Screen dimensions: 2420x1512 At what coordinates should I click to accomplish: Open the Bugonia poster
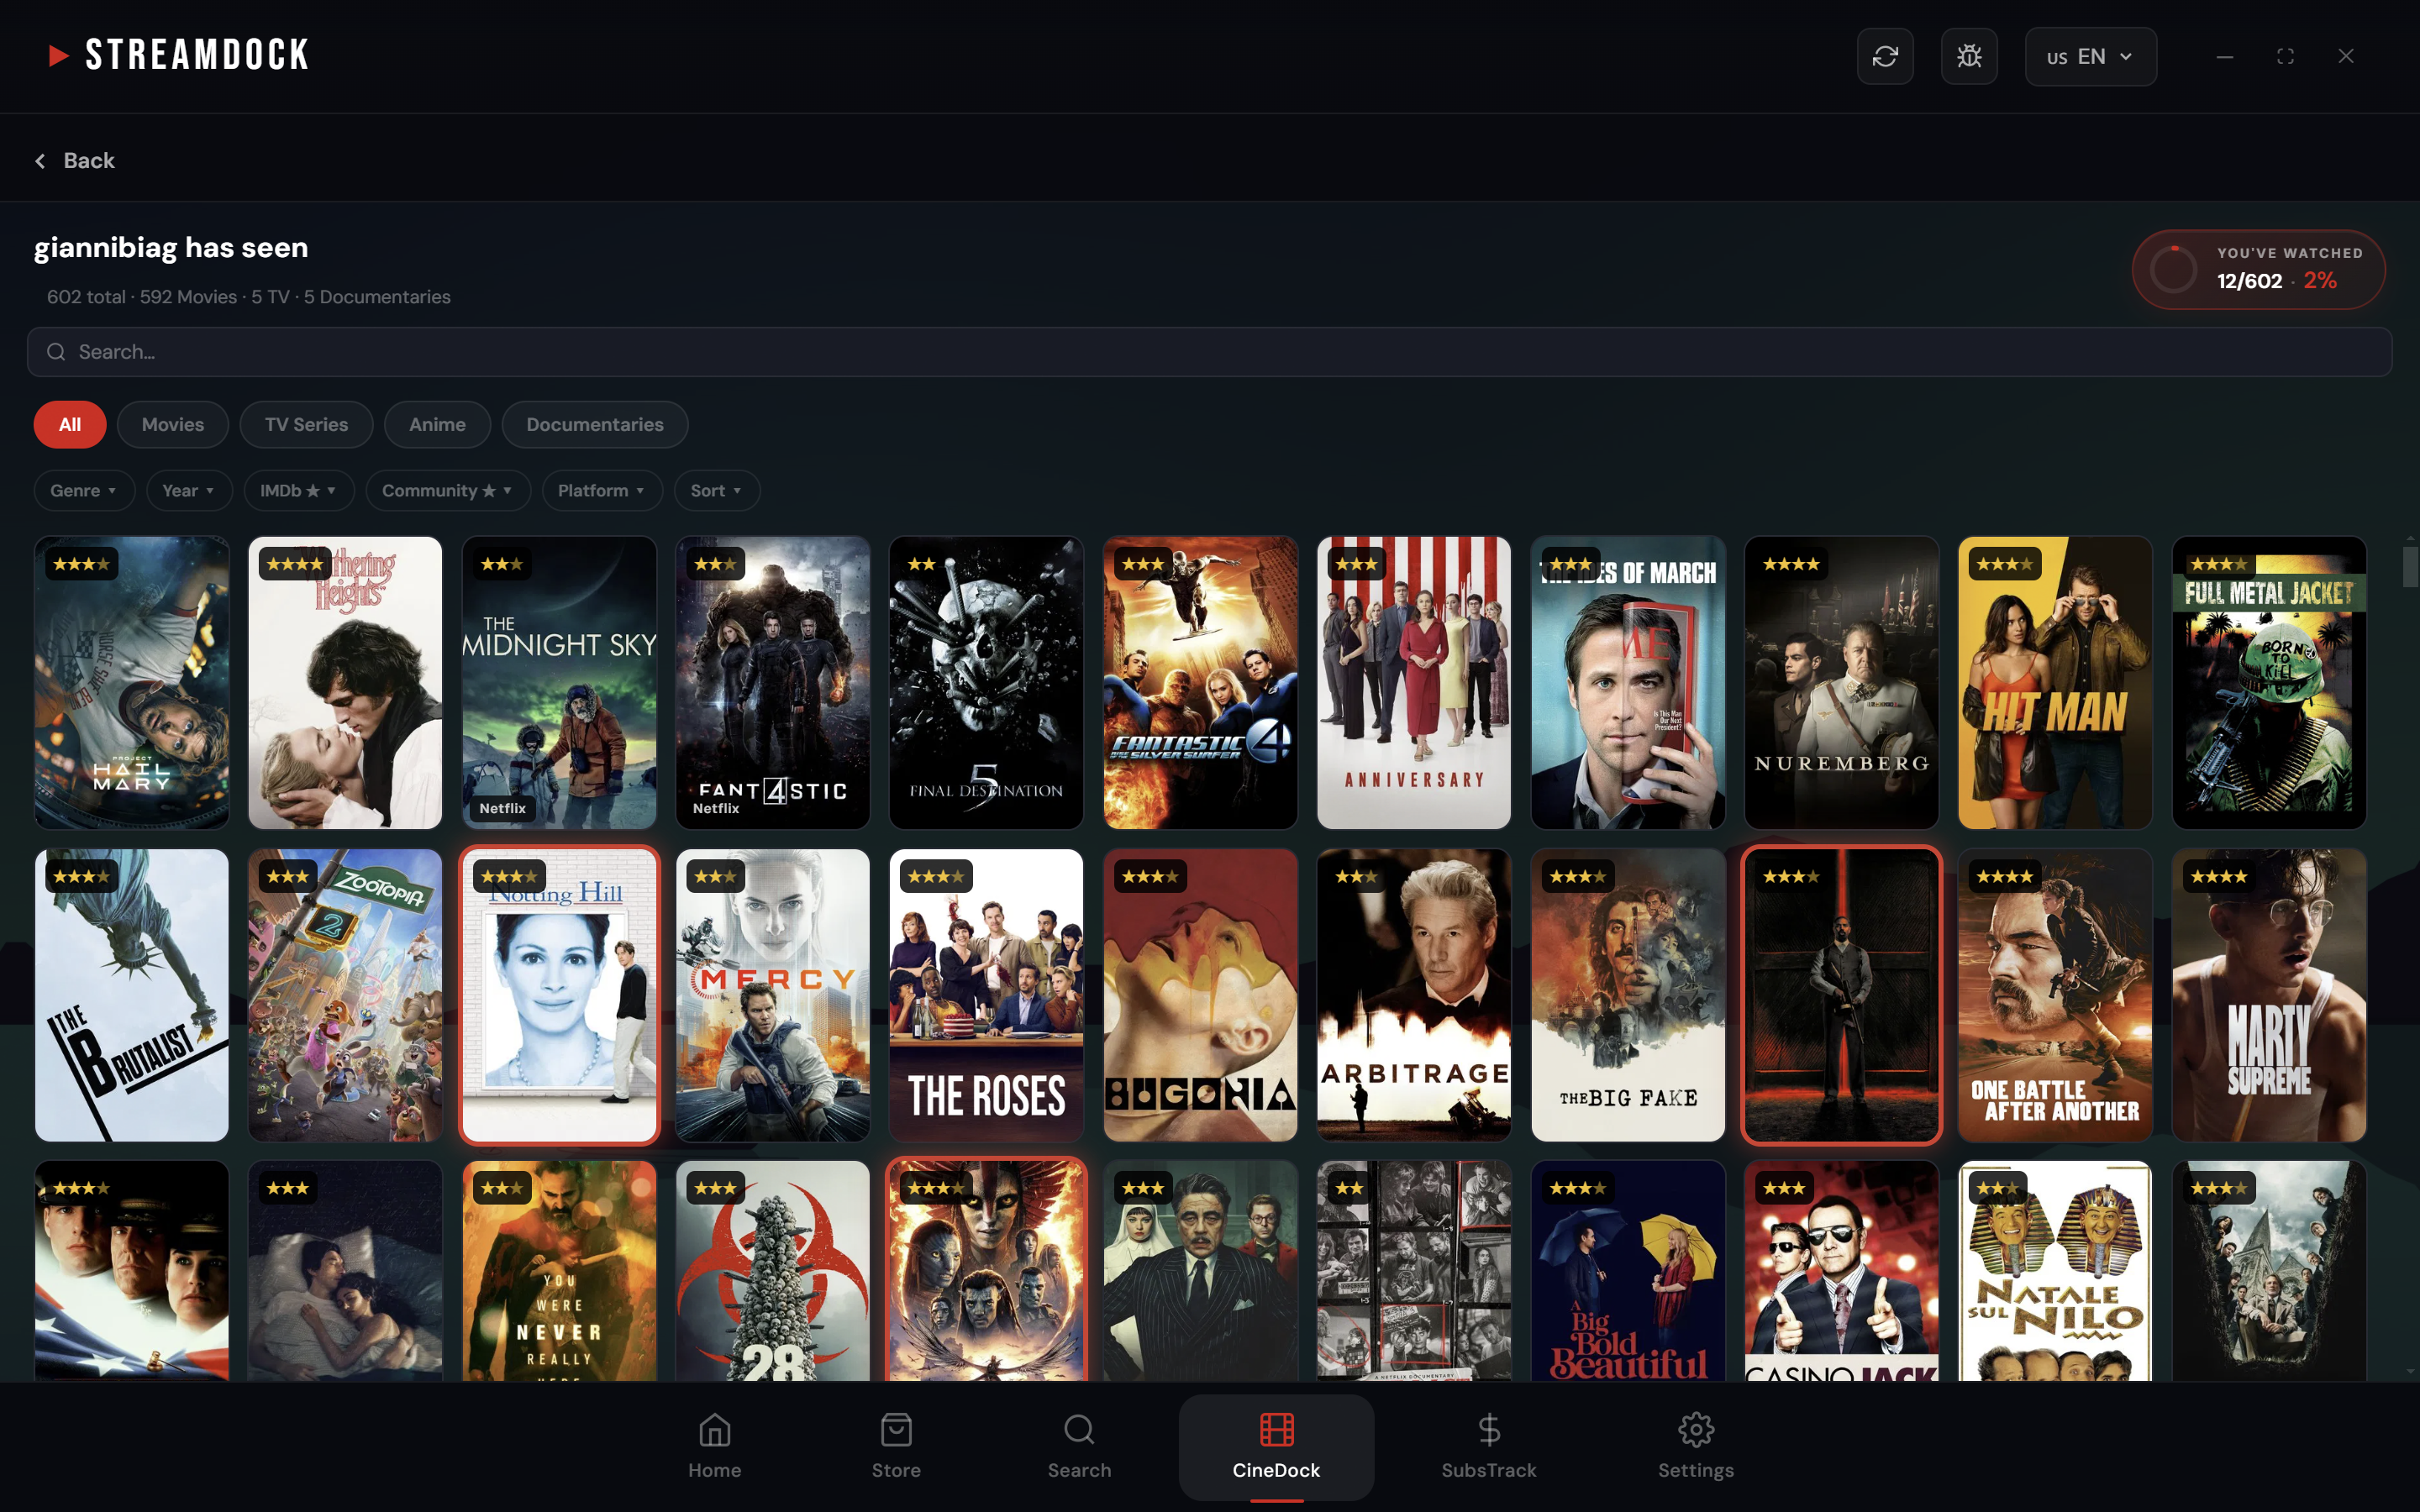coord(1200,995)
